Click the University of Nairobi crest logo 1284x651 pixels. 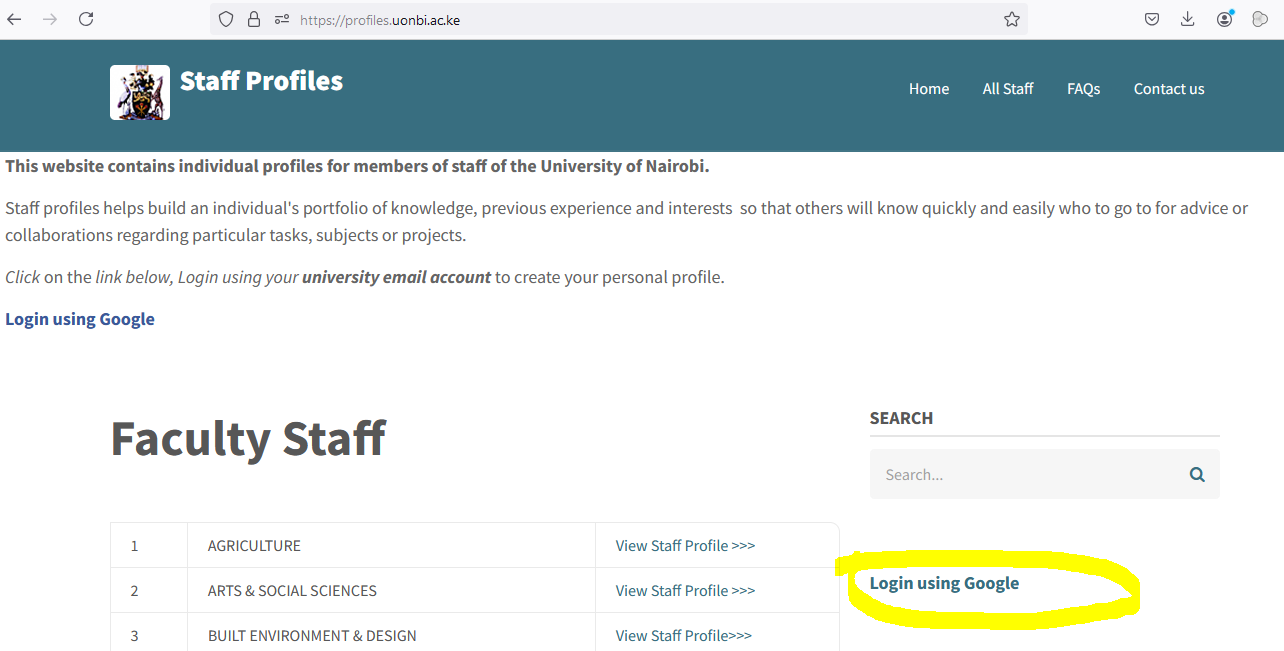(140, 92)
